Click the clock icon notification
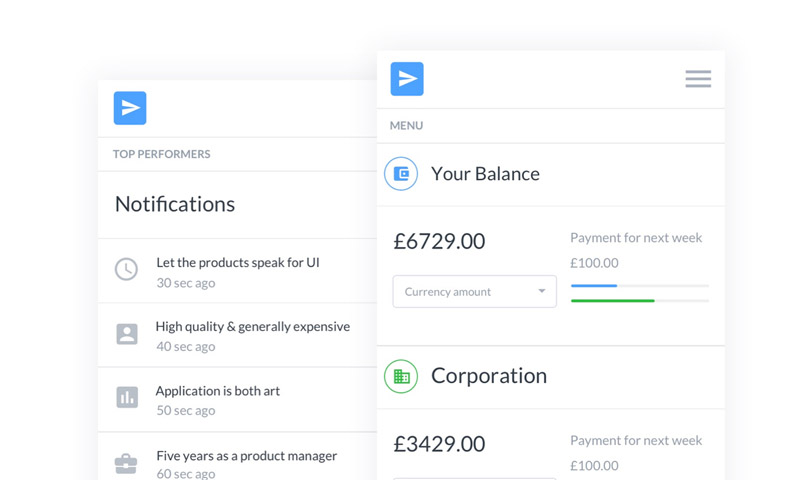The height and width of the screenshot is (480, 800). point(126,269)
